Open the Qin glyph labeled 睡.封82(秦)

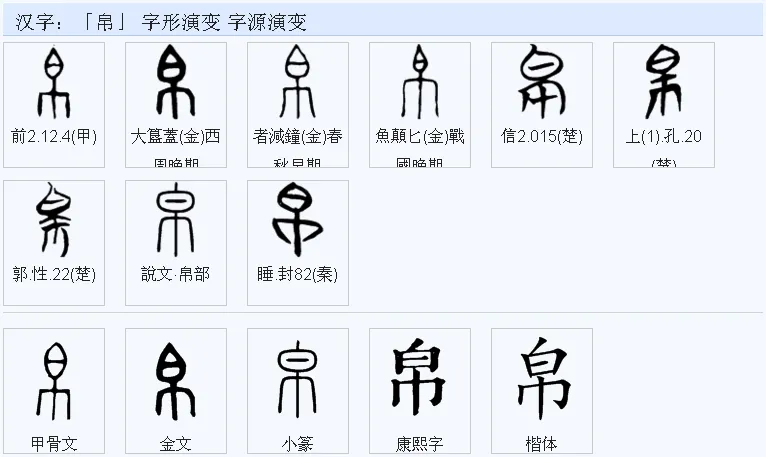(x=298, y=220)
